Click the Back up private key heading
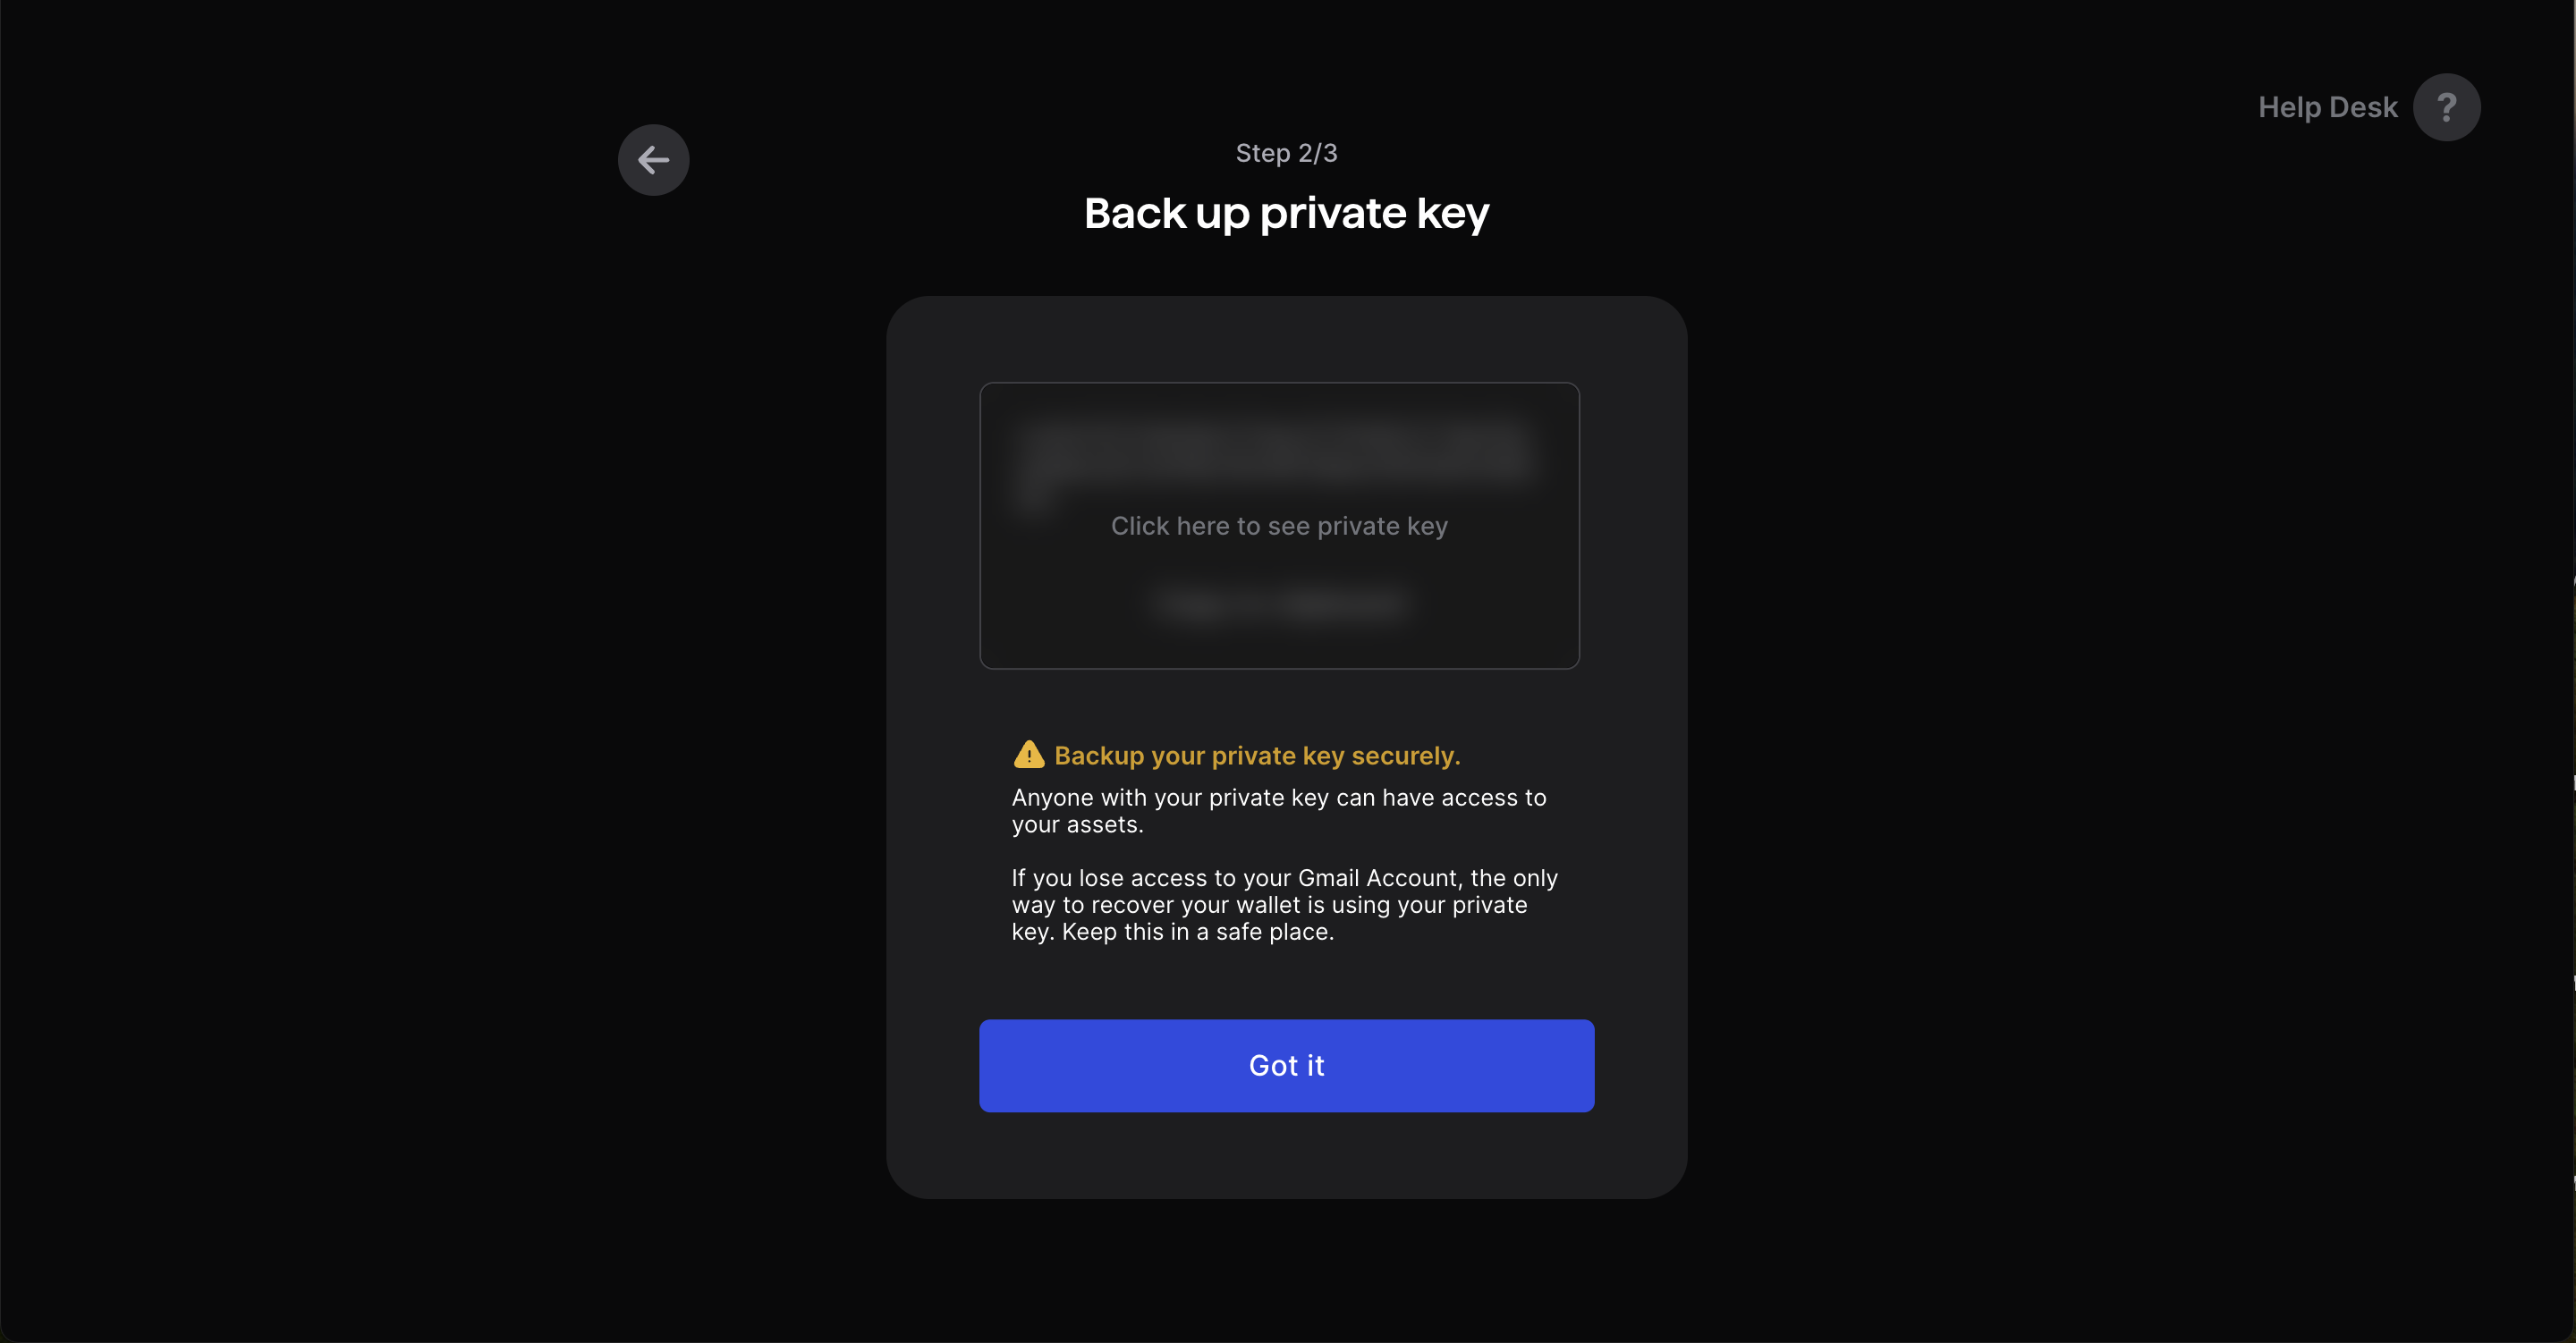Image resolution: width=2576 pixels, height=1343 pixels. (x=1286, y=213)
